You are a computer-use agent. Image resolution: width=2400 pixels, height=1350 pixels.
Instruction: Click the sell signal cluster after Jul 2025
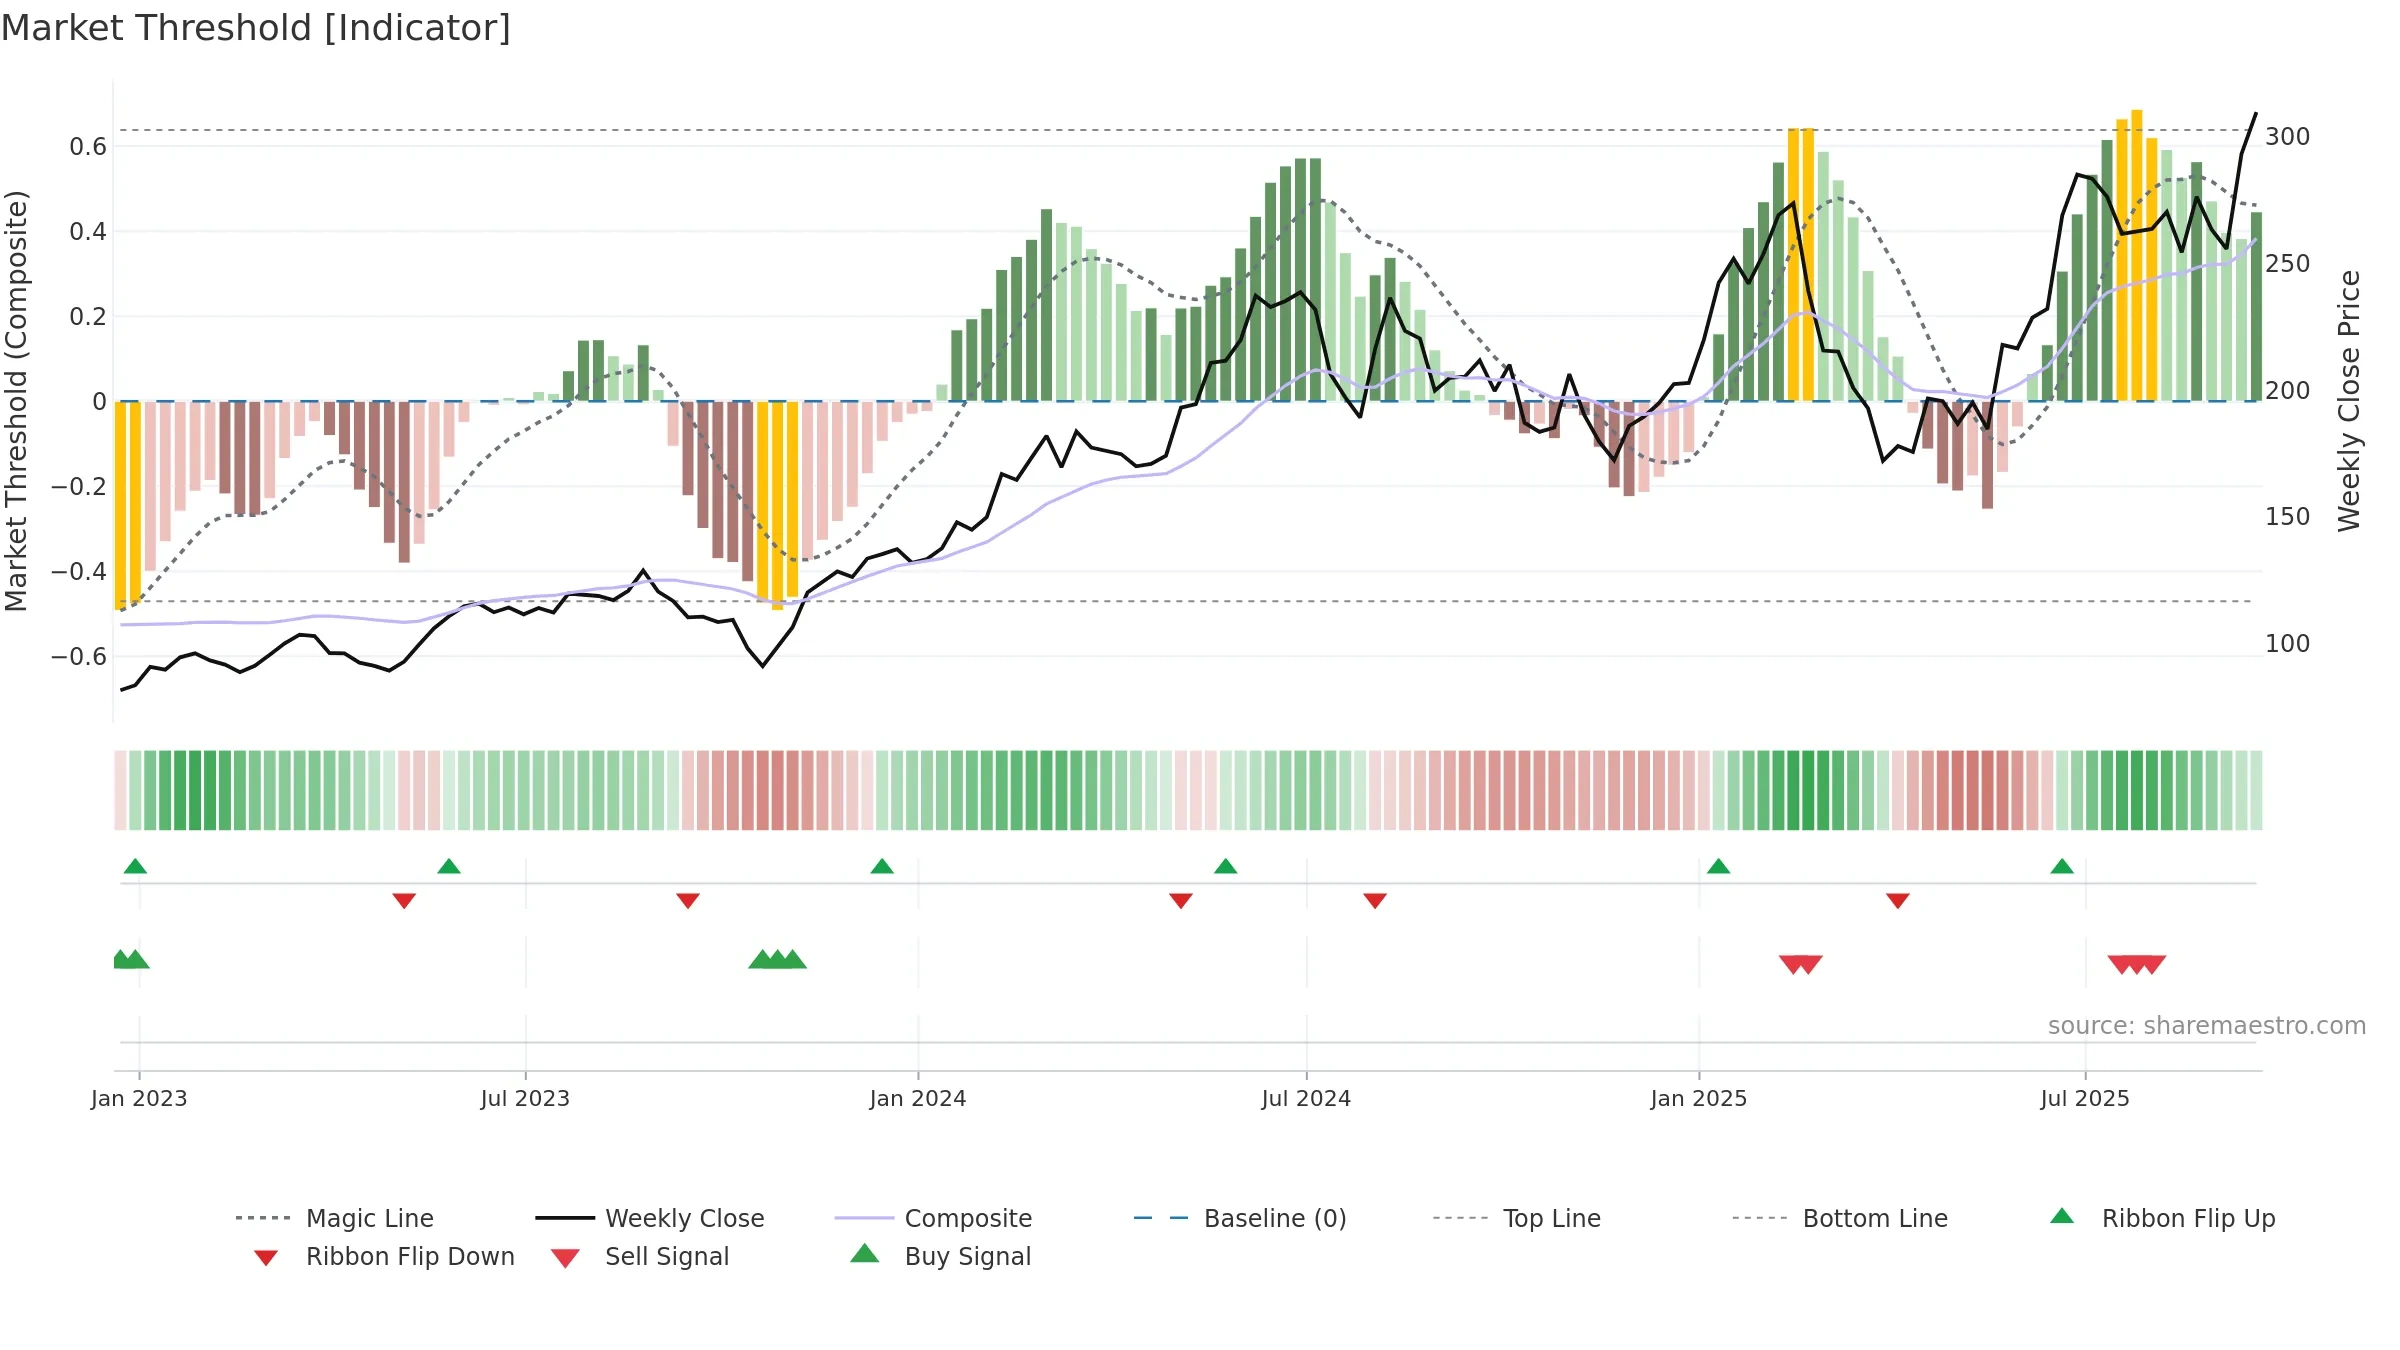click(x=2137, y=965)
